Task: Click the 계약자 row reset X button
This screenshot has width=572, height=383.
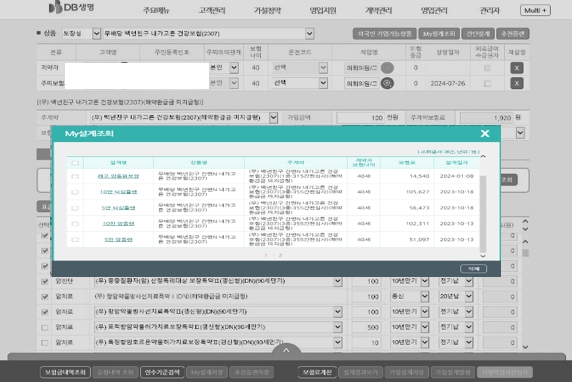Action: pyautogui.click(x=517, y=68)
